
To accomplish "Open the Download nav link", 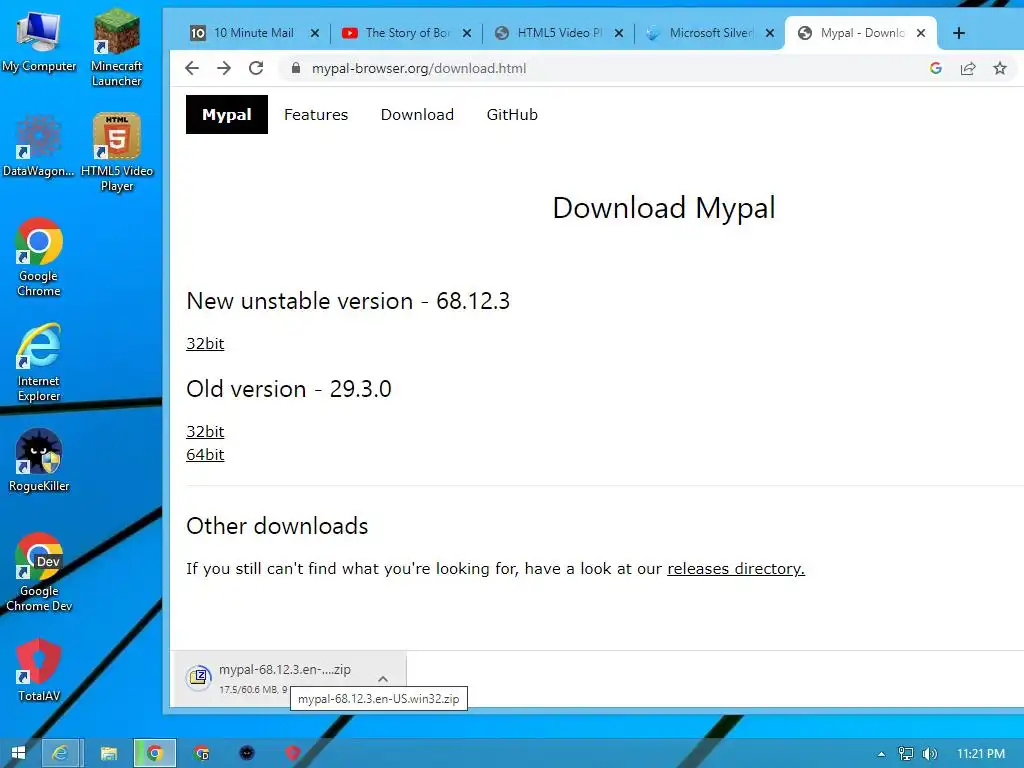I will click(x=417, y=114).
